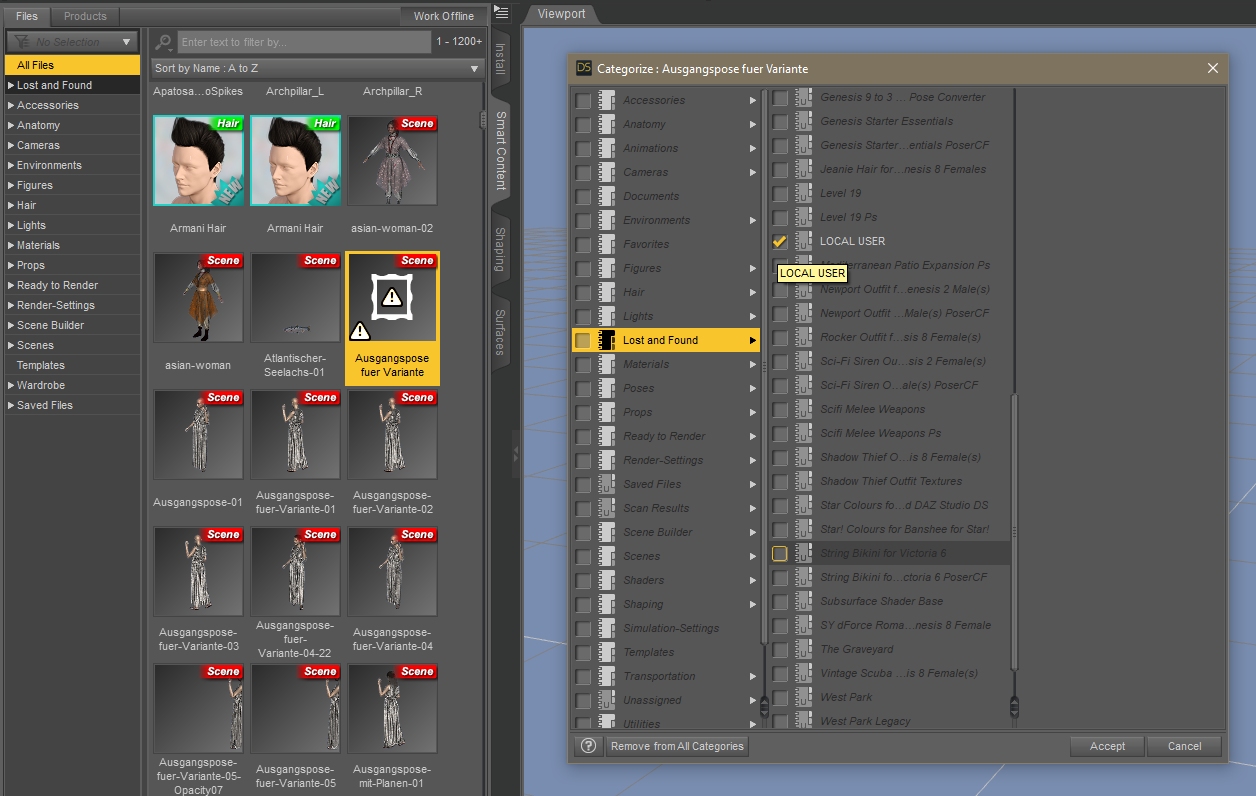The image size is (1256, 796).
Task: Click the category icon next to Lost and Found
Action: [x=606, y=340]
